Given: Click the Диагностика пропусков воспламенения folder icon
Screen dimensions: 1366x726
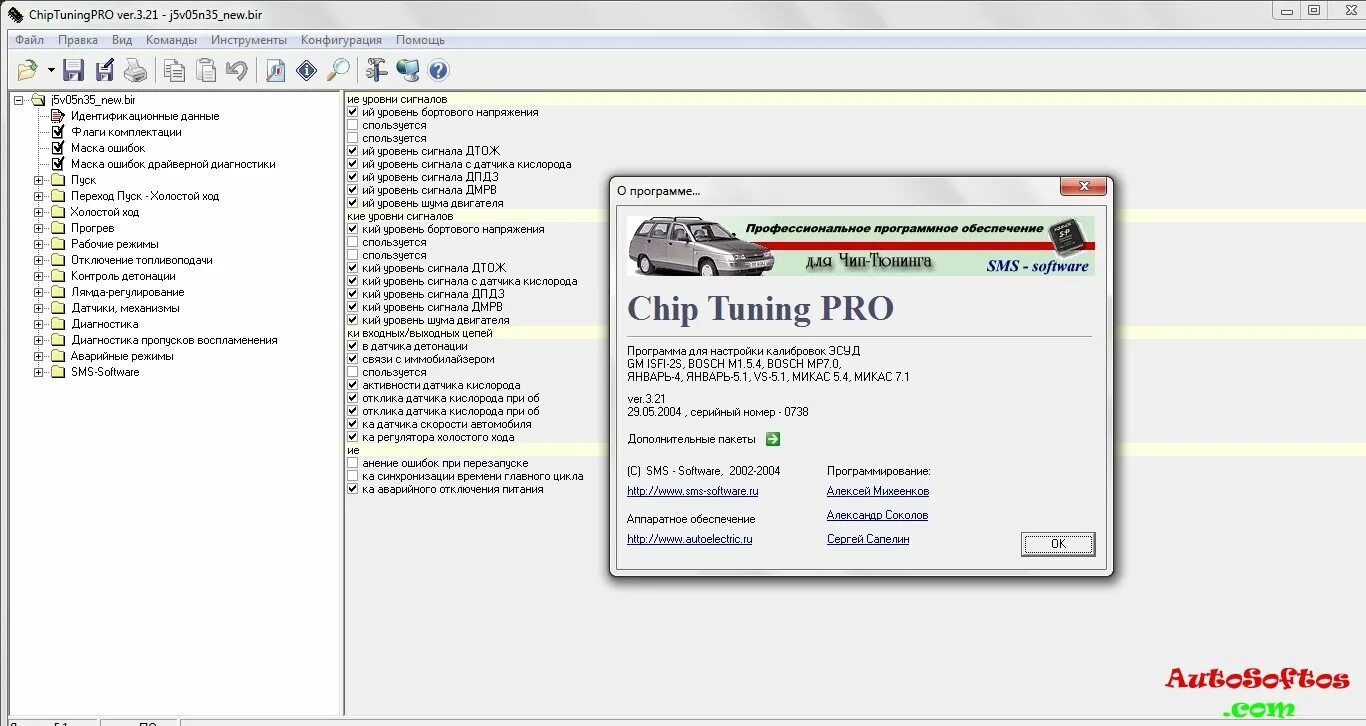Looking at the screenshot, I should coord(58,340).
